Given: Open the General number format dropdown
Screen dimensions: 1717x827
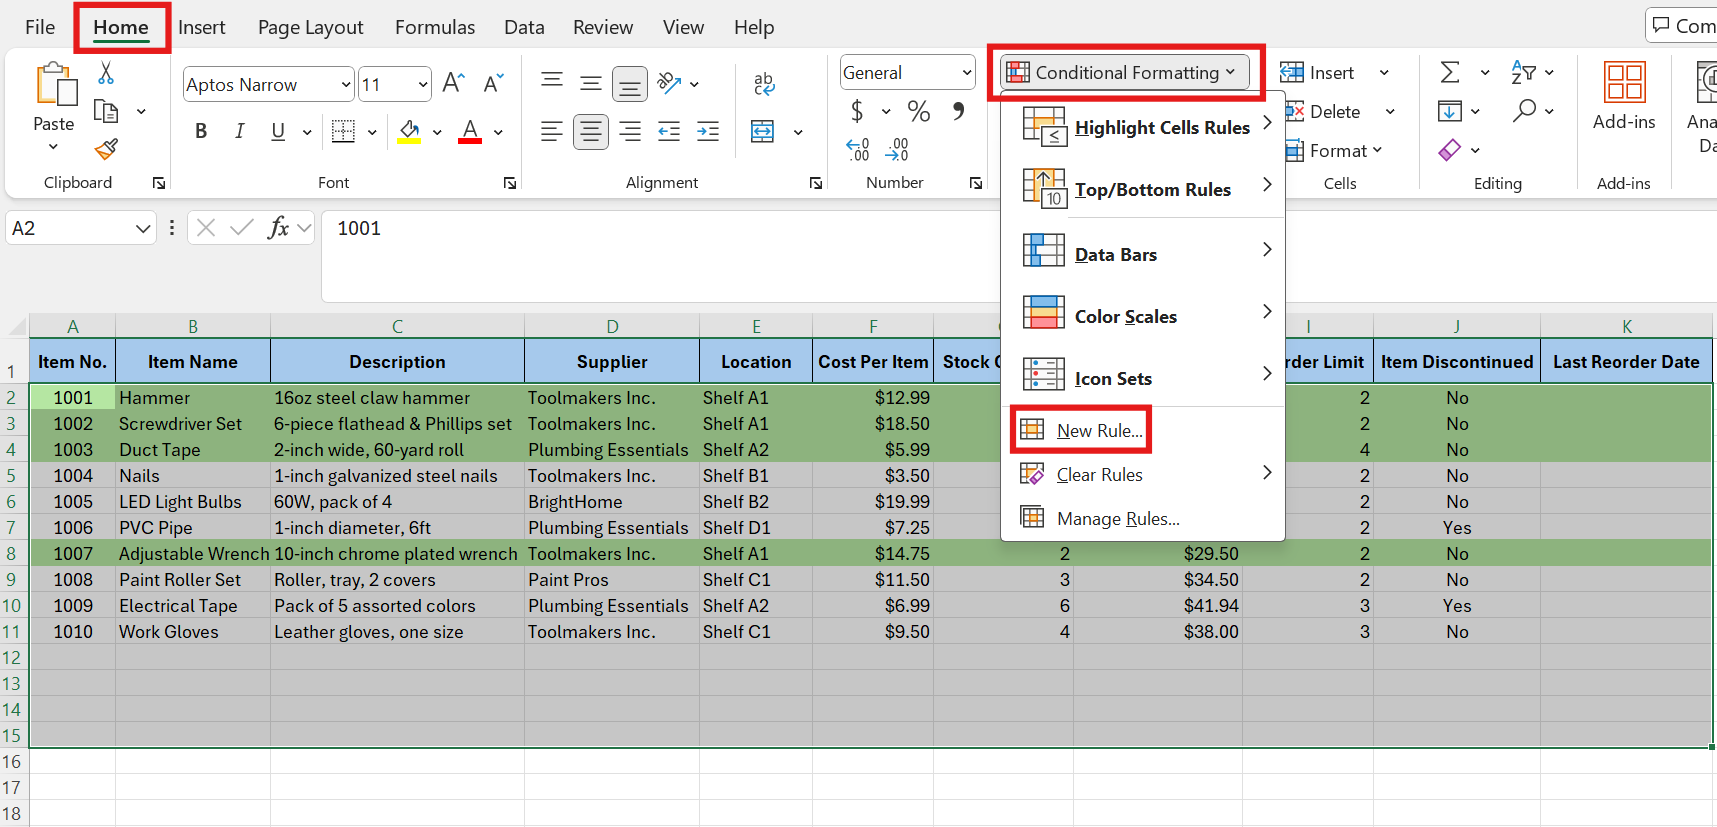Looking at the screenshot, I should pos(966,73).
